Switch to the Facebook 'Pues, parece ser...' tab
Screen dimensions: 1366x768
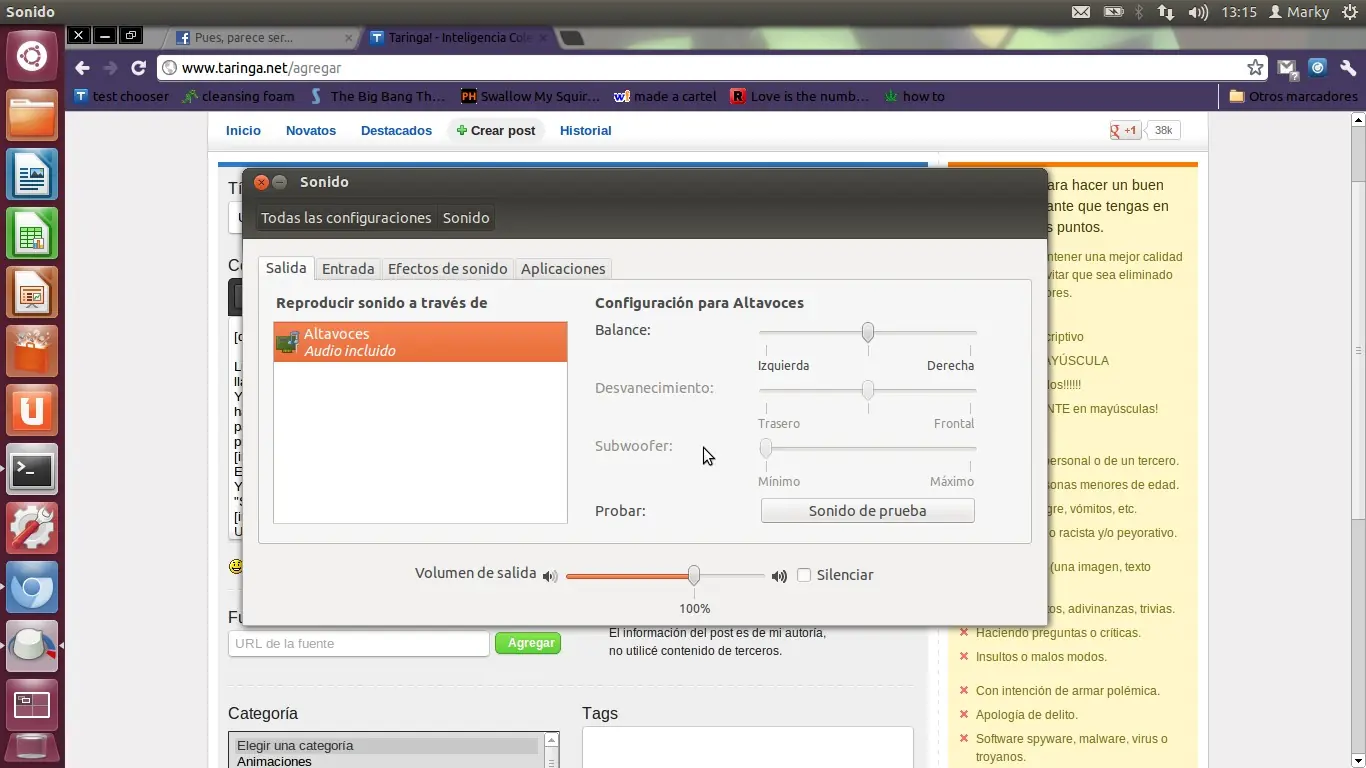tap(263, 38)
